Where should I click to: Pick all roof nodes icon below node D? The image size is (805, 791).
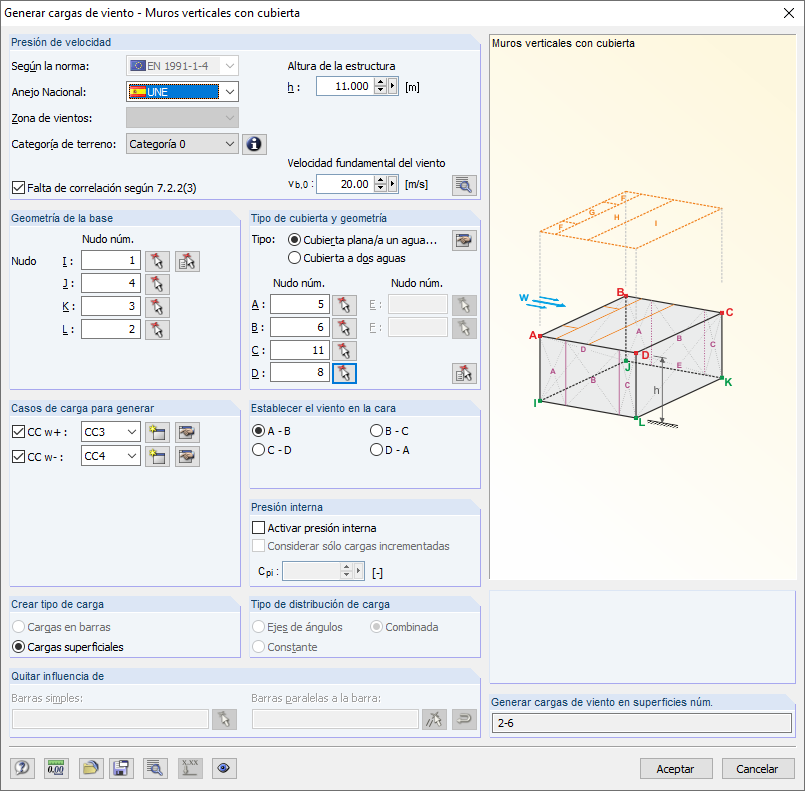click(x=464, y=373)
